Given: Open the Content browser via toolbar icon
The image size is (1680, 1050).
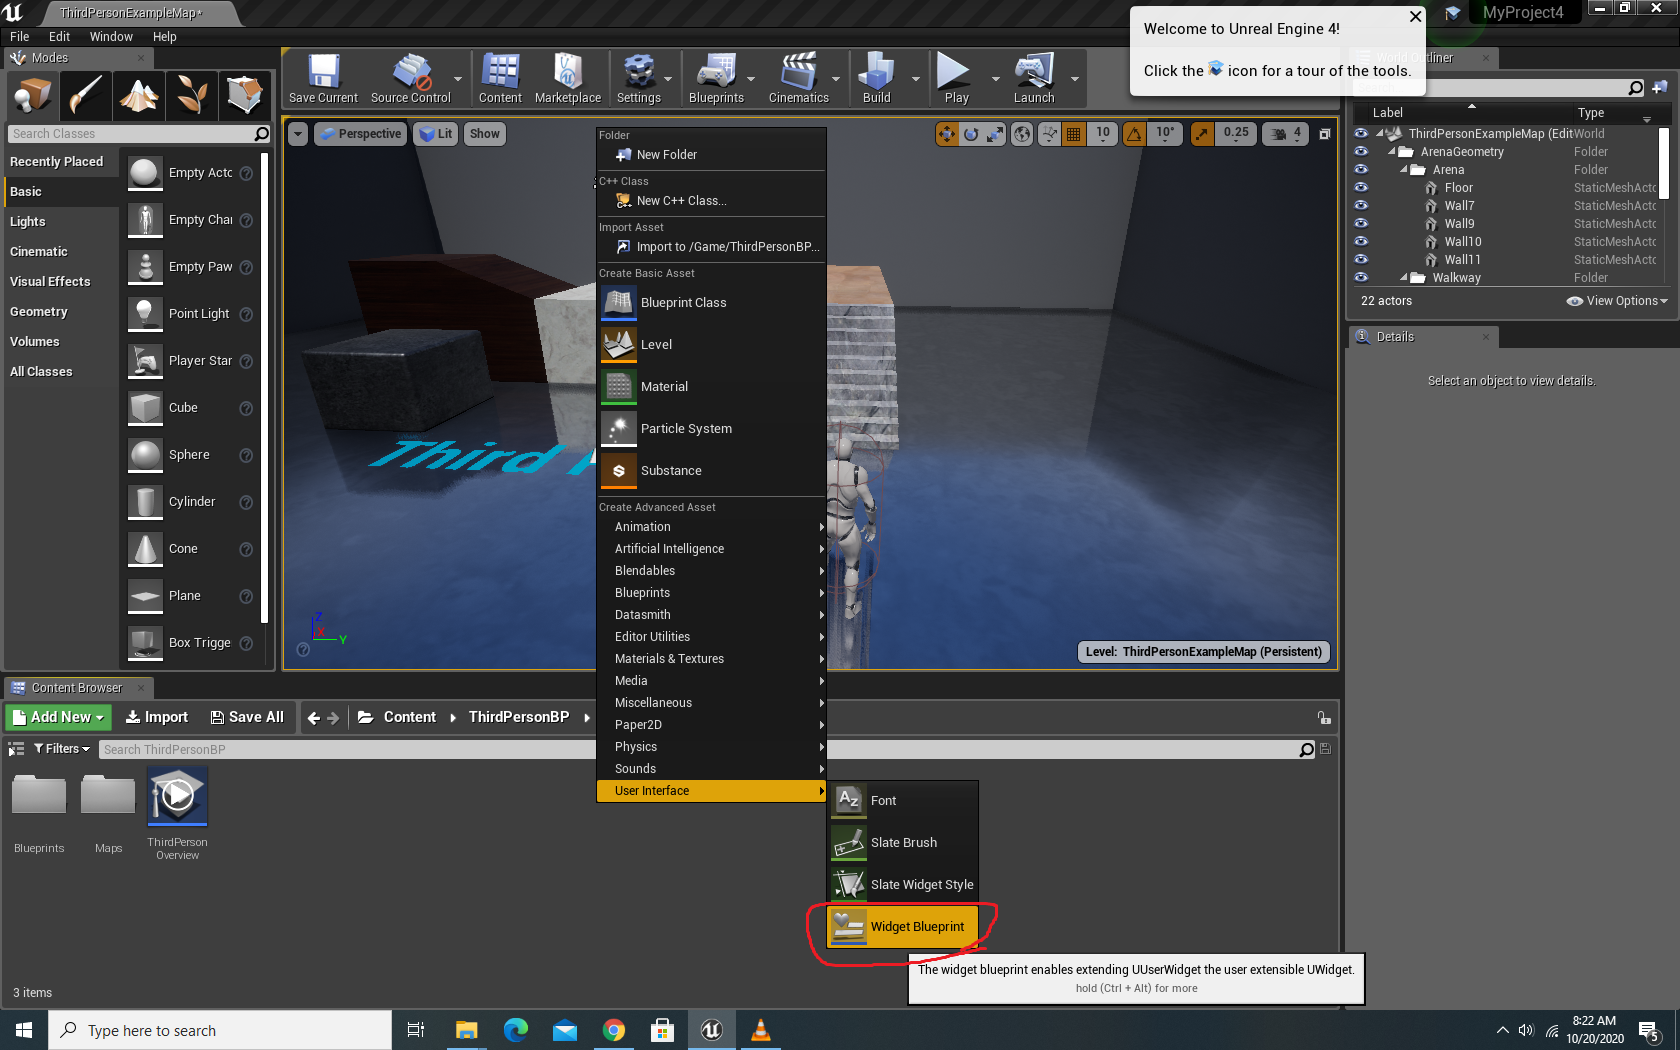Looking at the screenshot, I should [x=500, y=78].
